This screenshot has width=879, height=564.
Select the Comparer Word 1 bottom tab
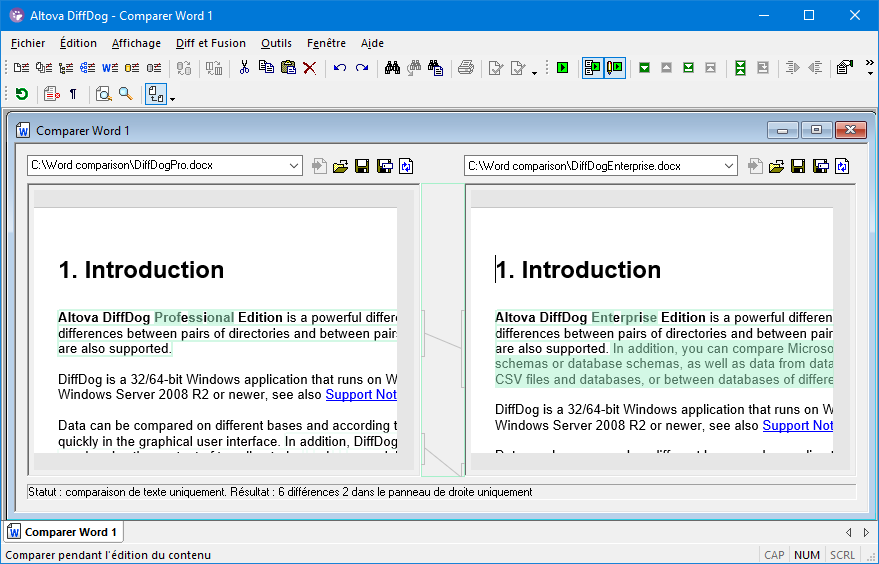tap(64, 531)
